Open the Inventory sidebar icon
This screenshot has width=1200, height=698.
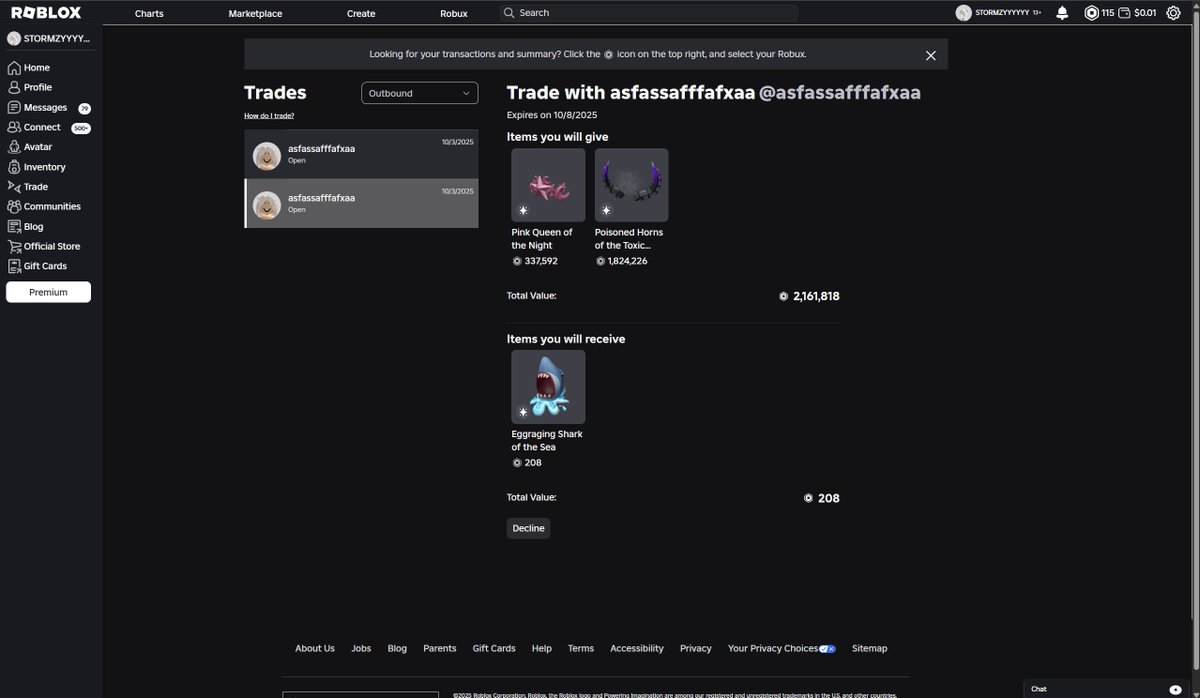click(14, 167)
